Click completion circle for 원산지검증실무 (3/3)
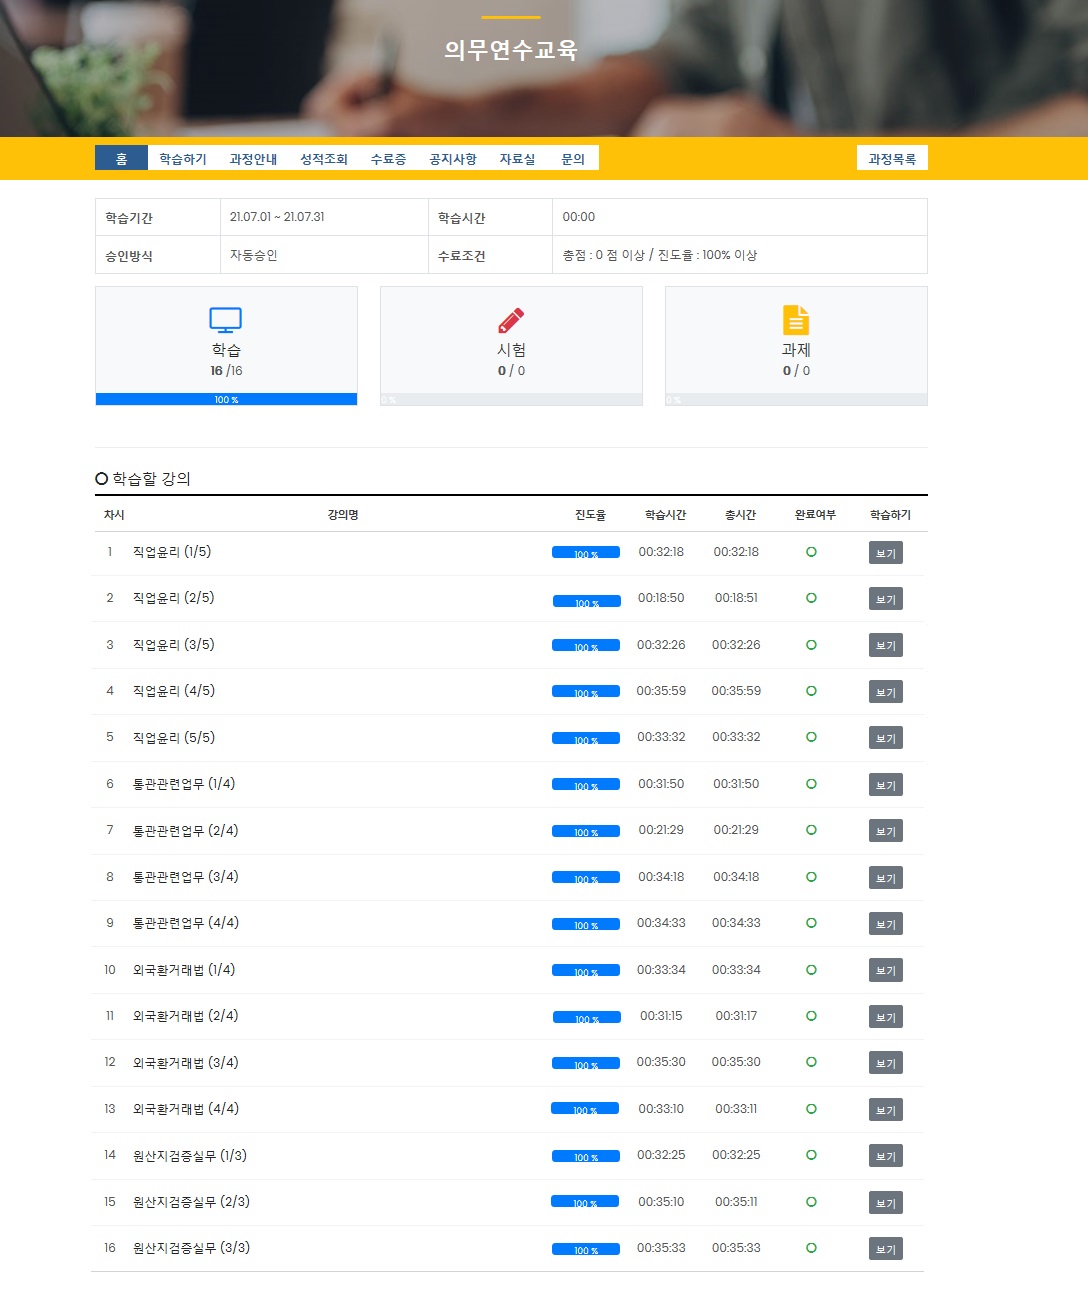 811,1248
